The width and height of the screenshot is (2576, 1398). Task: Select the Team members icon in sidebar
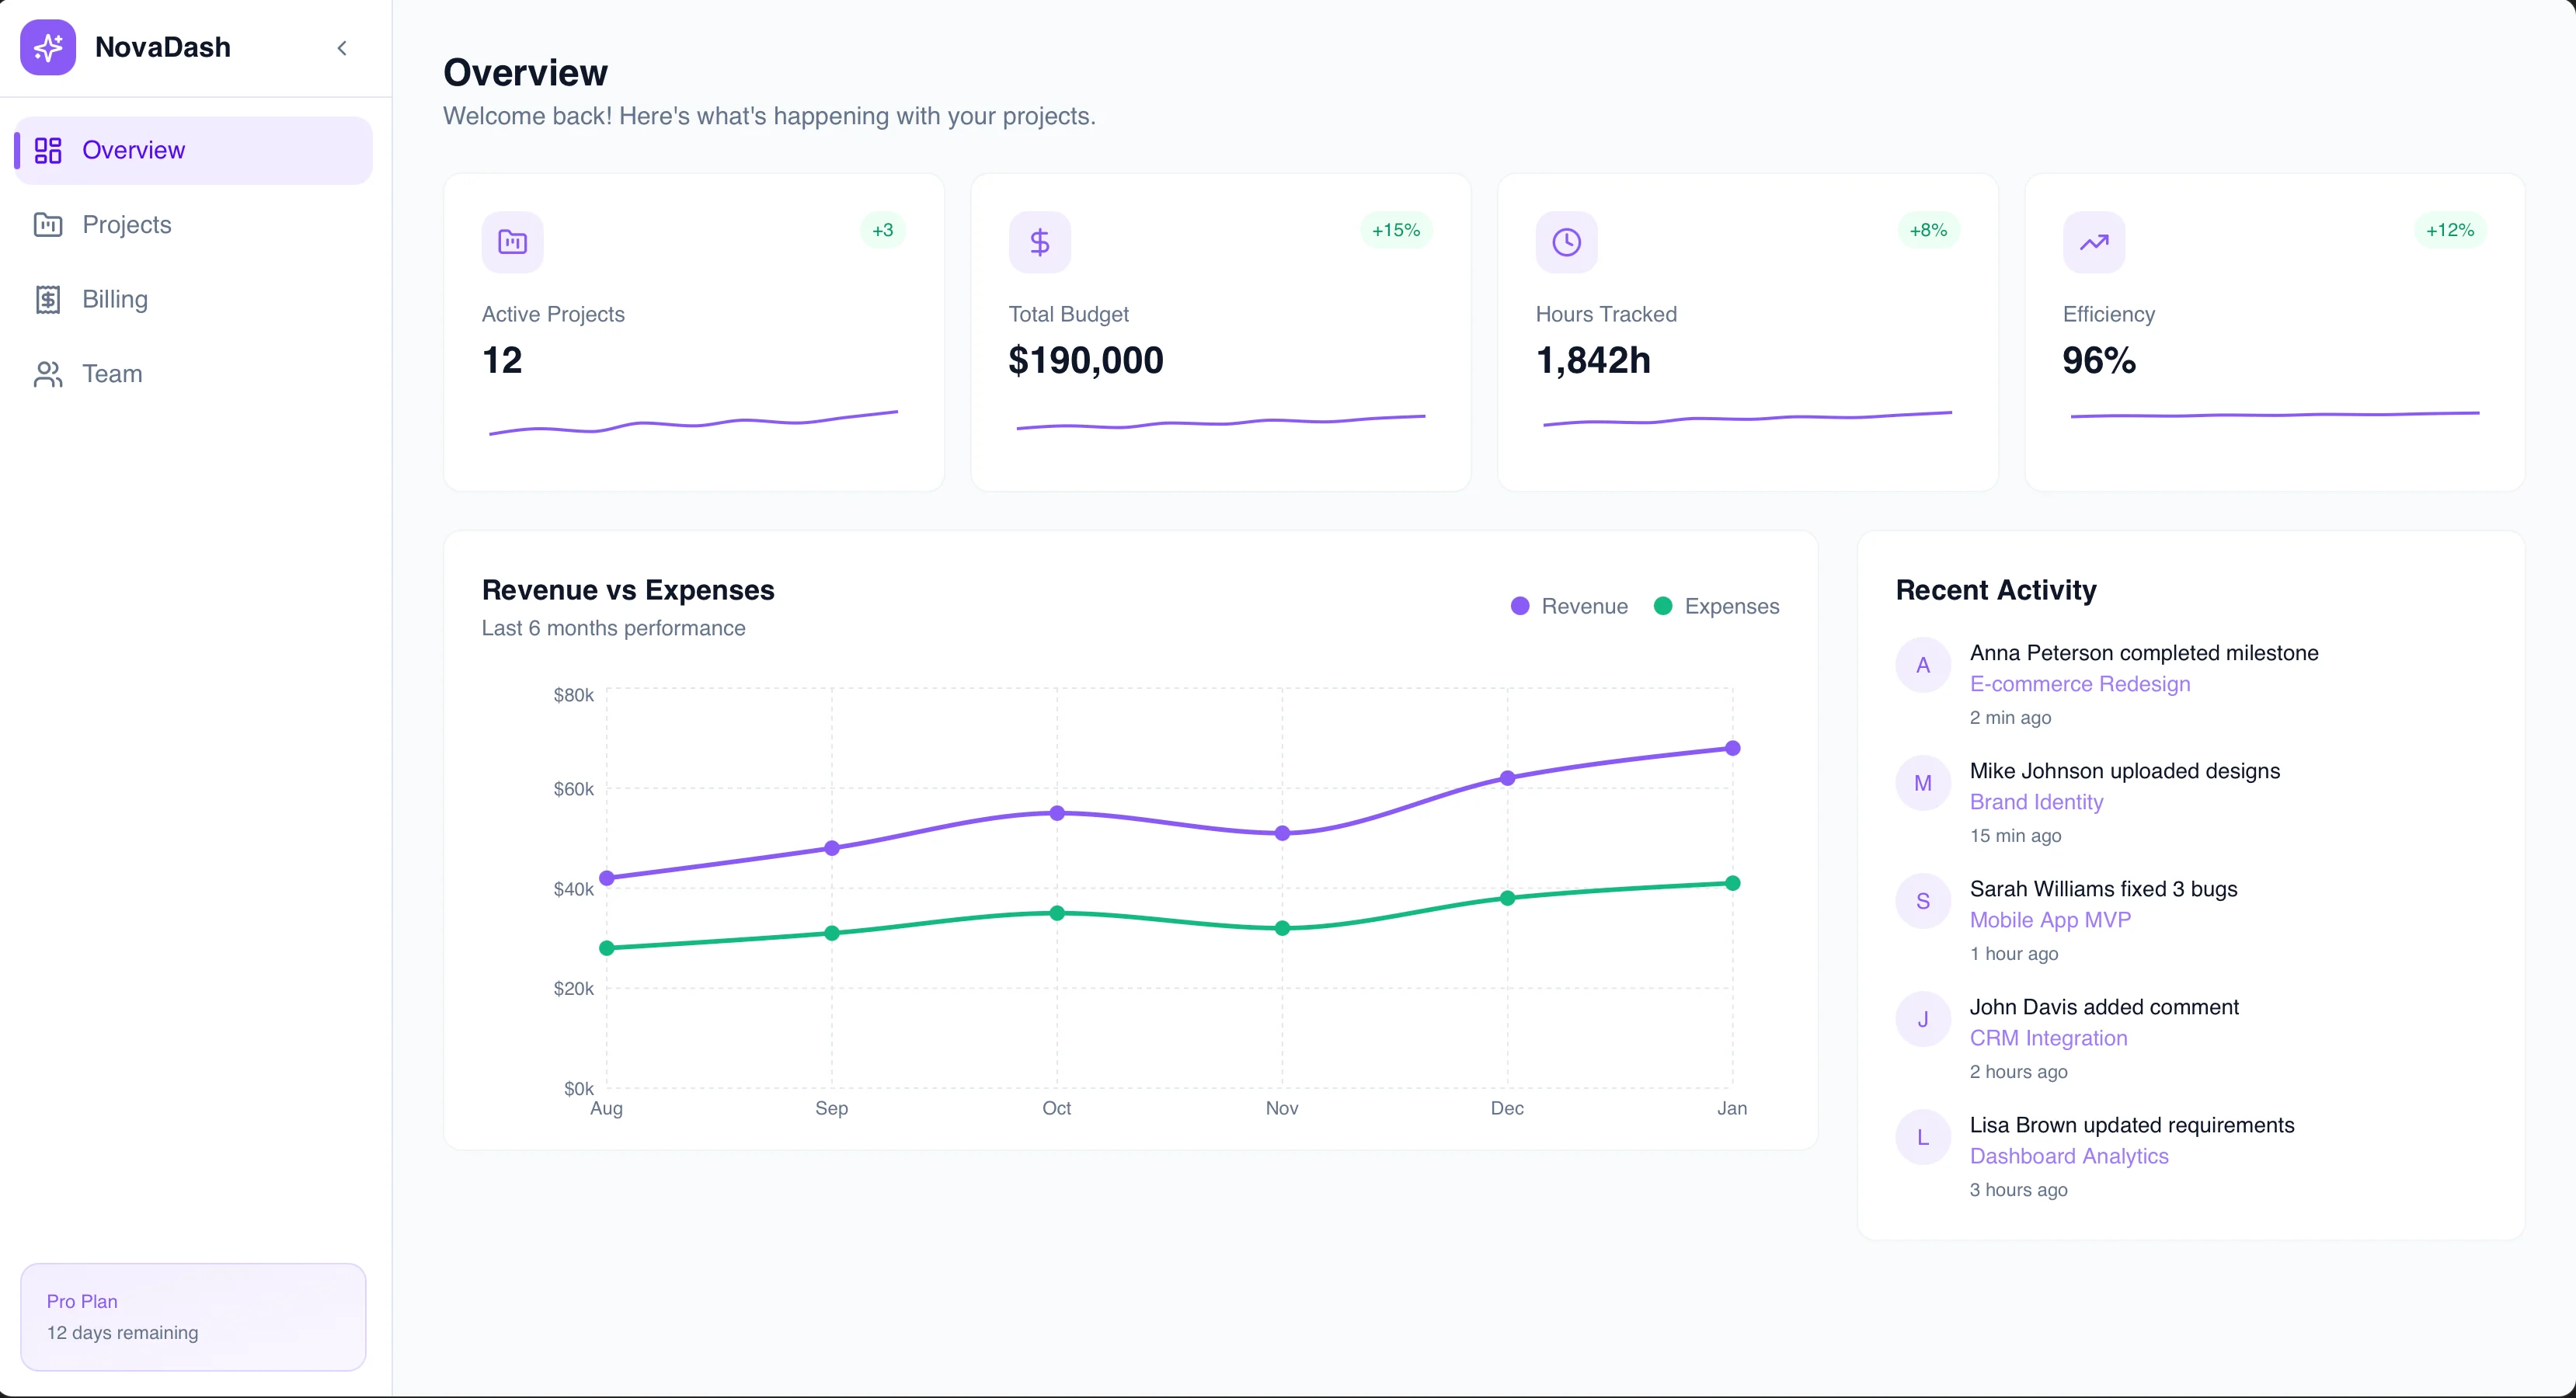tap(48, 373)
